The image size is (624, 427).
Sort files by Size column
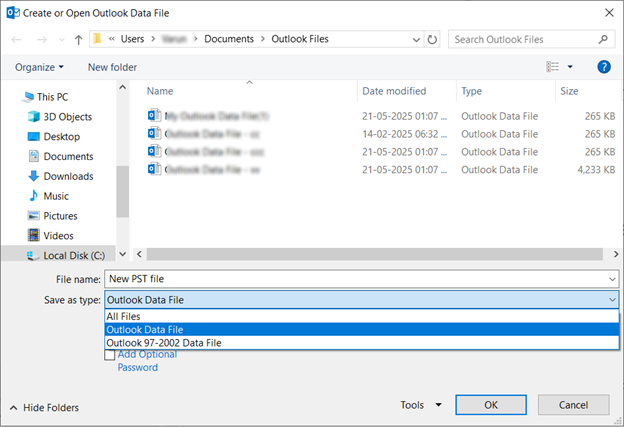click(x=569, y=91)
